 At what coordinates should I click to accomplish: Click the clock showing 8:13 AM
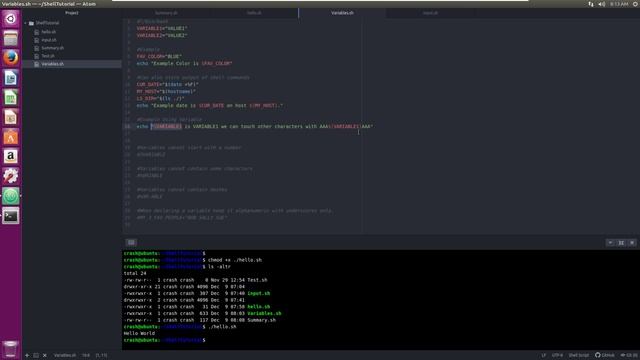click(619, 4)
